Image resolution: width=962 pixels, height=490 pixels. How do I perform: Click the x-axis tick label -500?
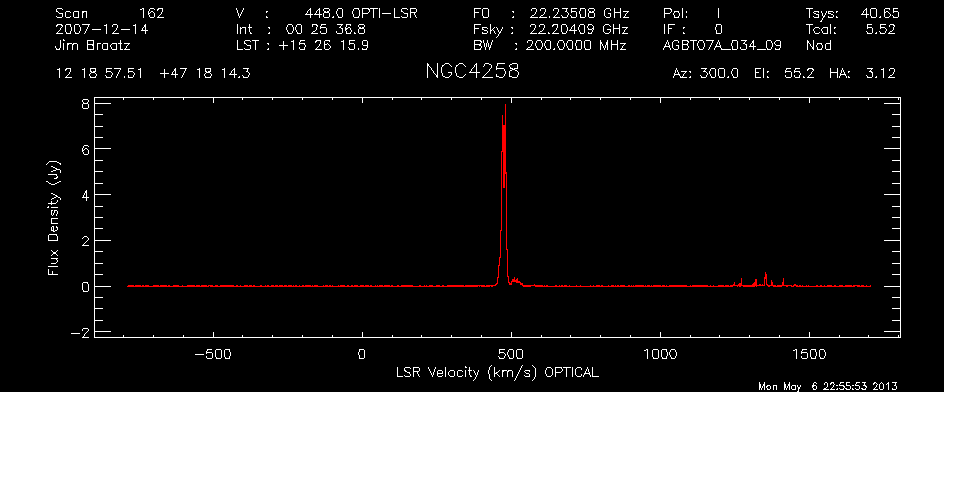pyautogui.click(x=213, y=354)
